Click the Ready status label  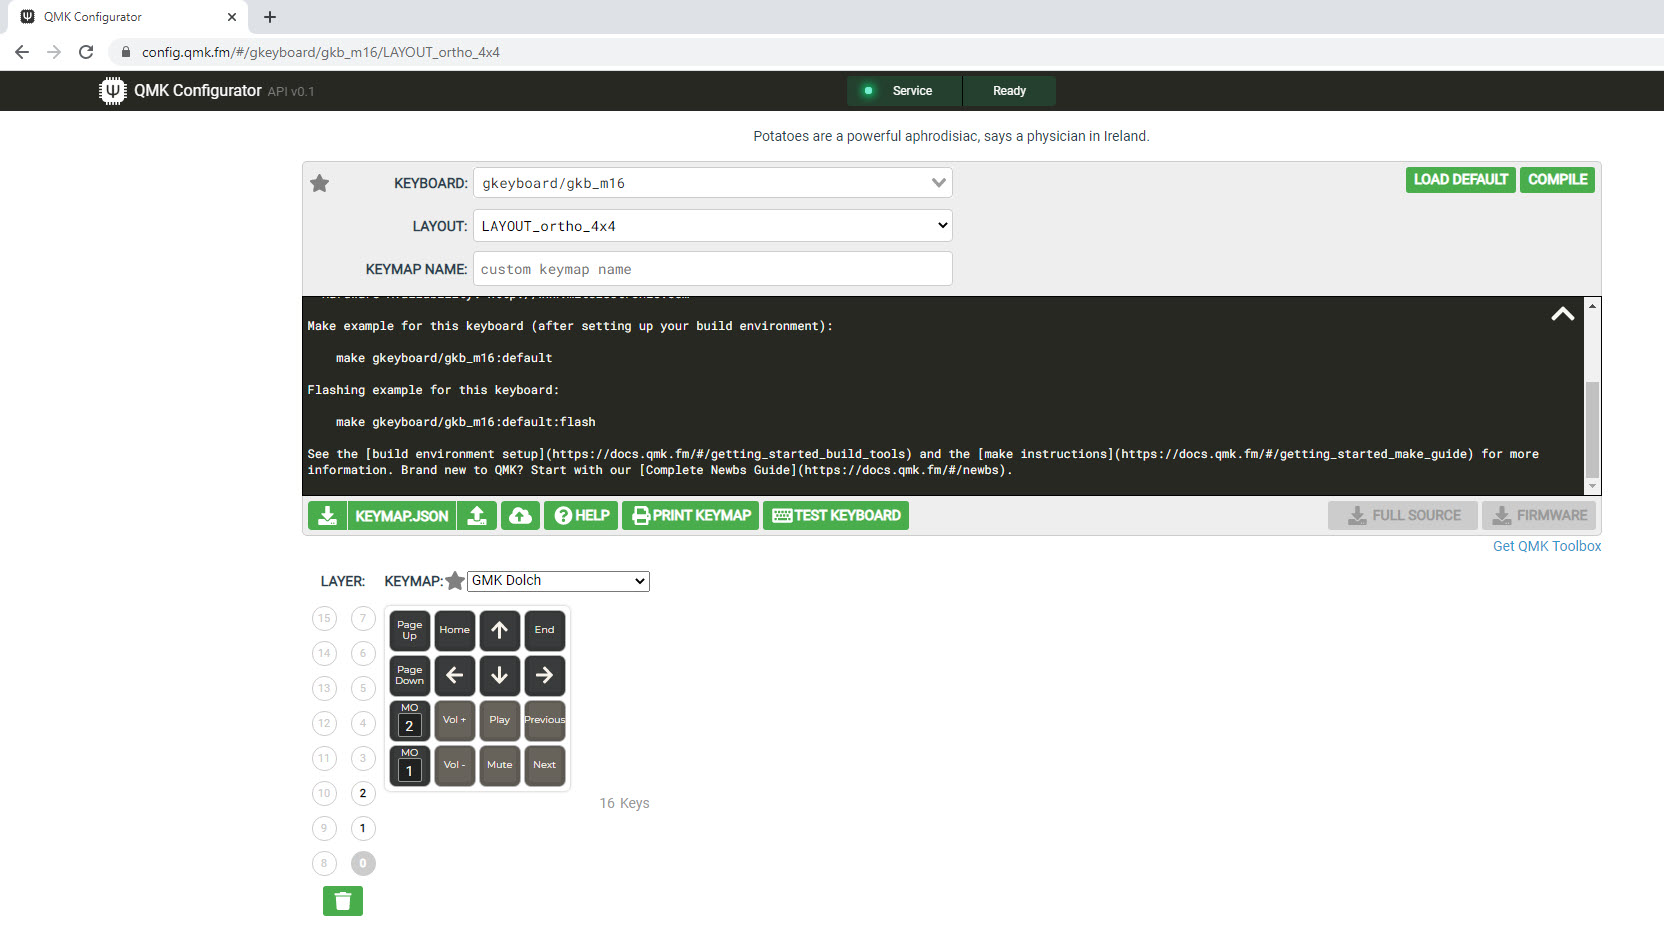(1009, 91)
